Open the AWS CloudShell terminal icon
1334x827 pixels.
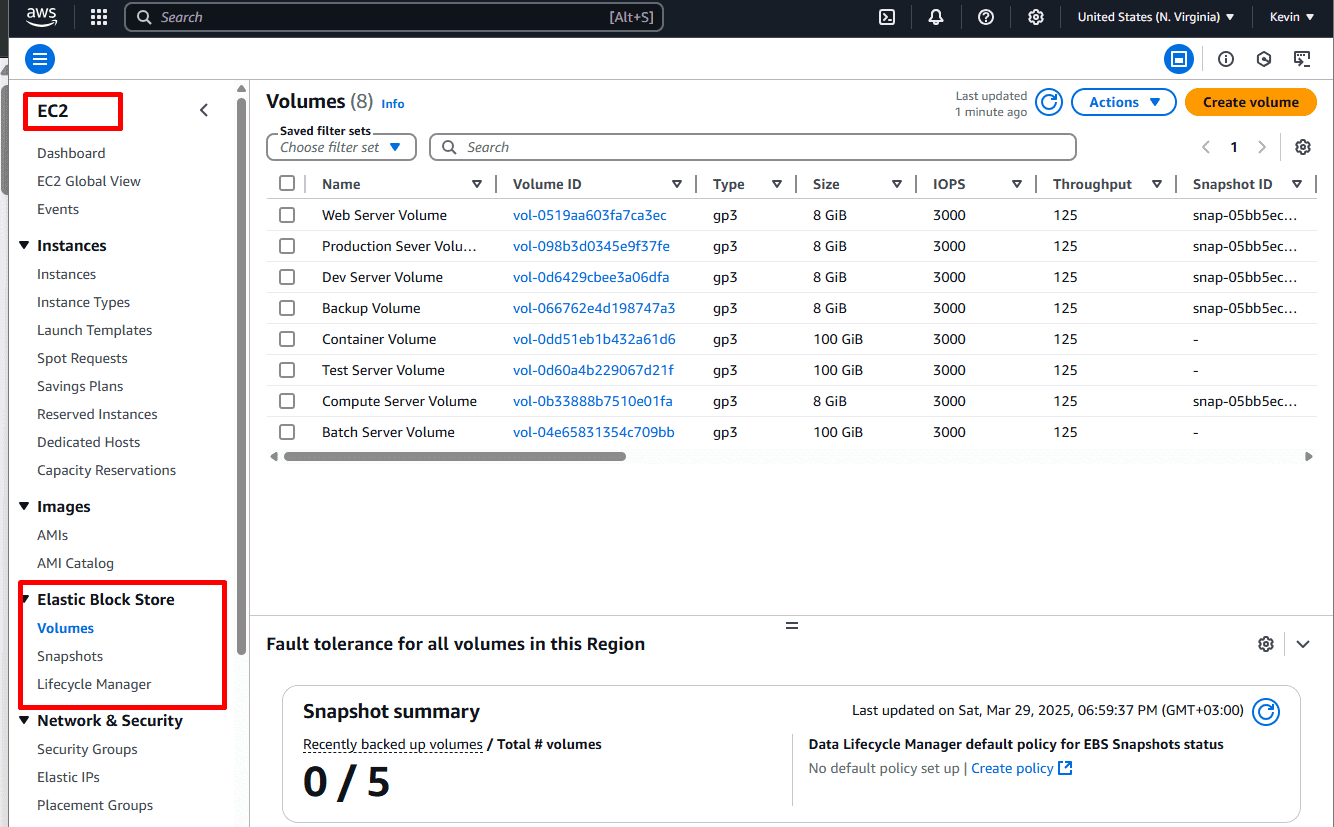[x=887, y=17]
